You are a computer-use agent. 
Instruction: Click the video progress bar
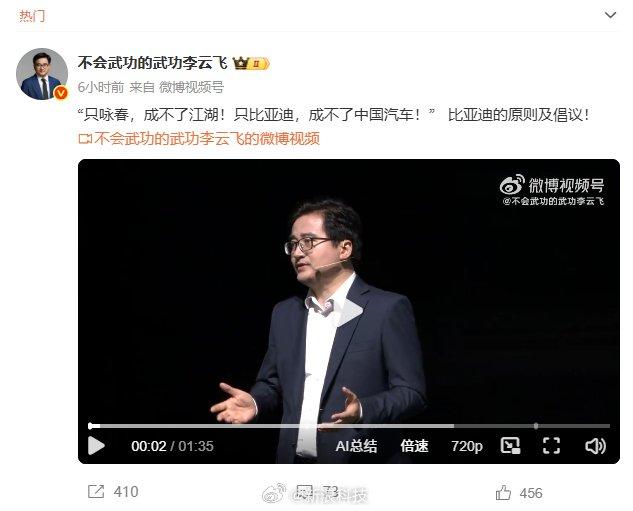point(349,426)
